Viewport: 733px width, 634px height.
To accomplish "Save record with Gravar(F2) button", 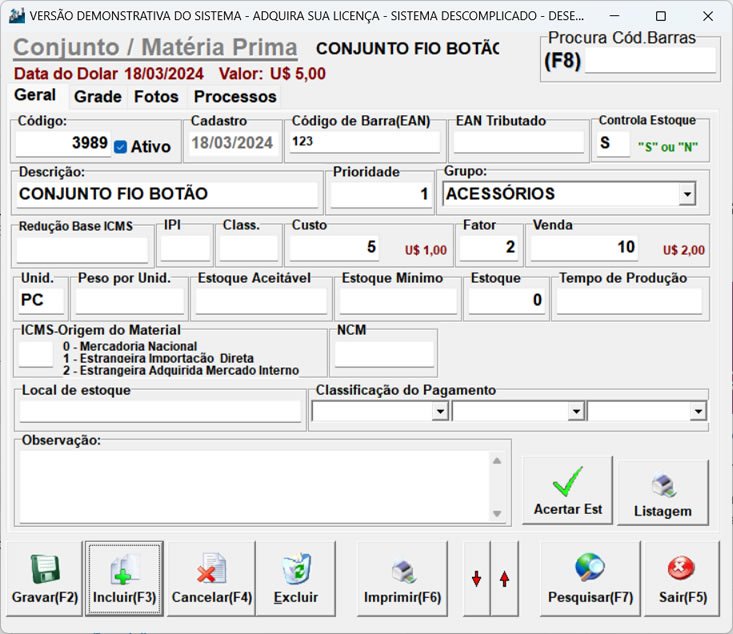I will click(x=44, y=579).
